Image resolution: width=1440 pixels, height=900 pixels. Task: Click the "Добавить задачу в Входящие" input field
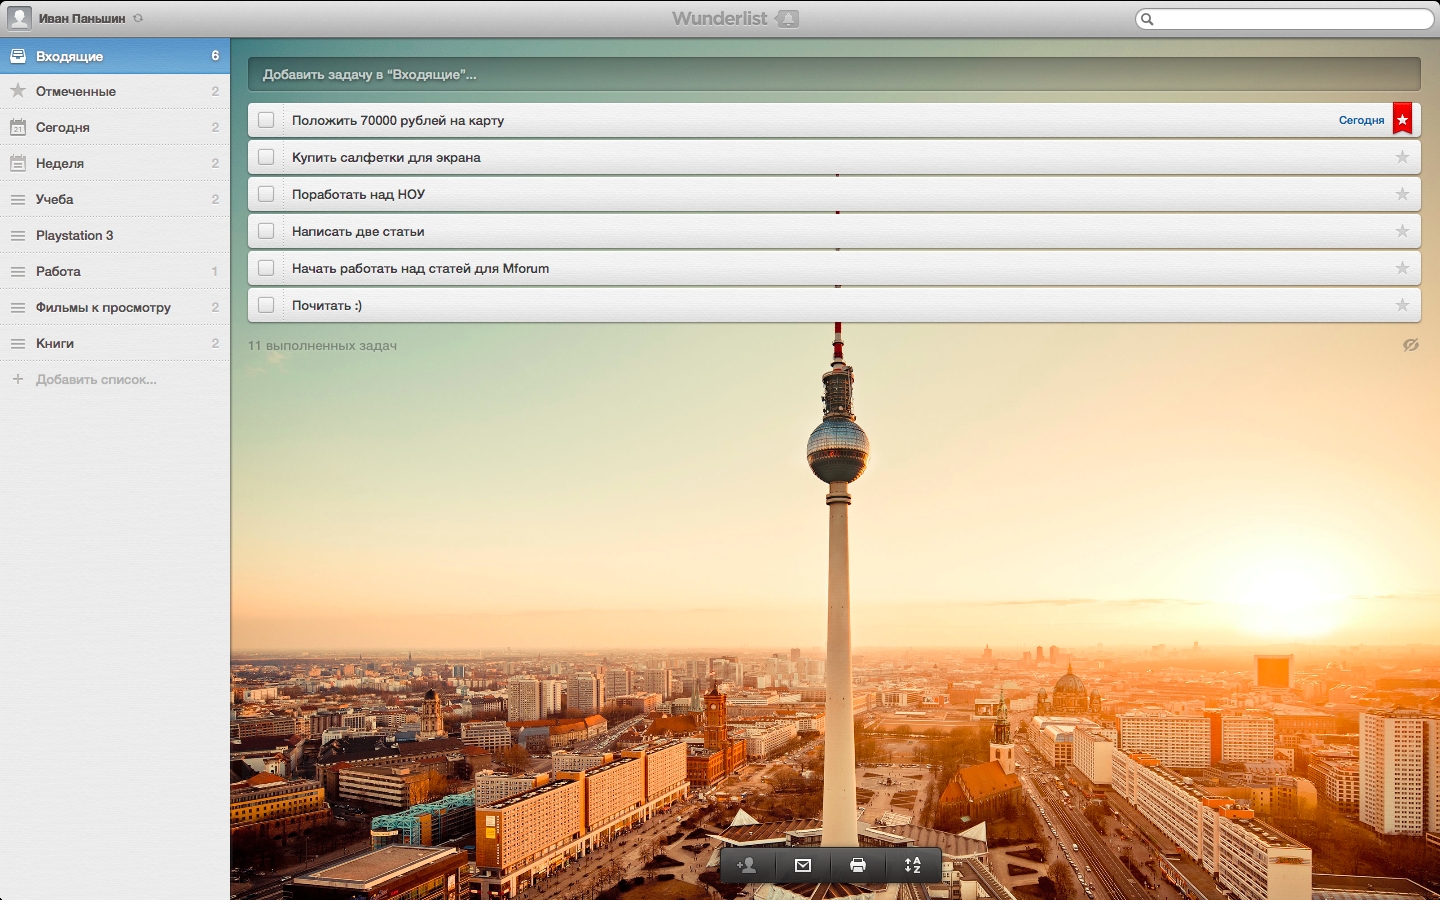[x=834, y=74]
